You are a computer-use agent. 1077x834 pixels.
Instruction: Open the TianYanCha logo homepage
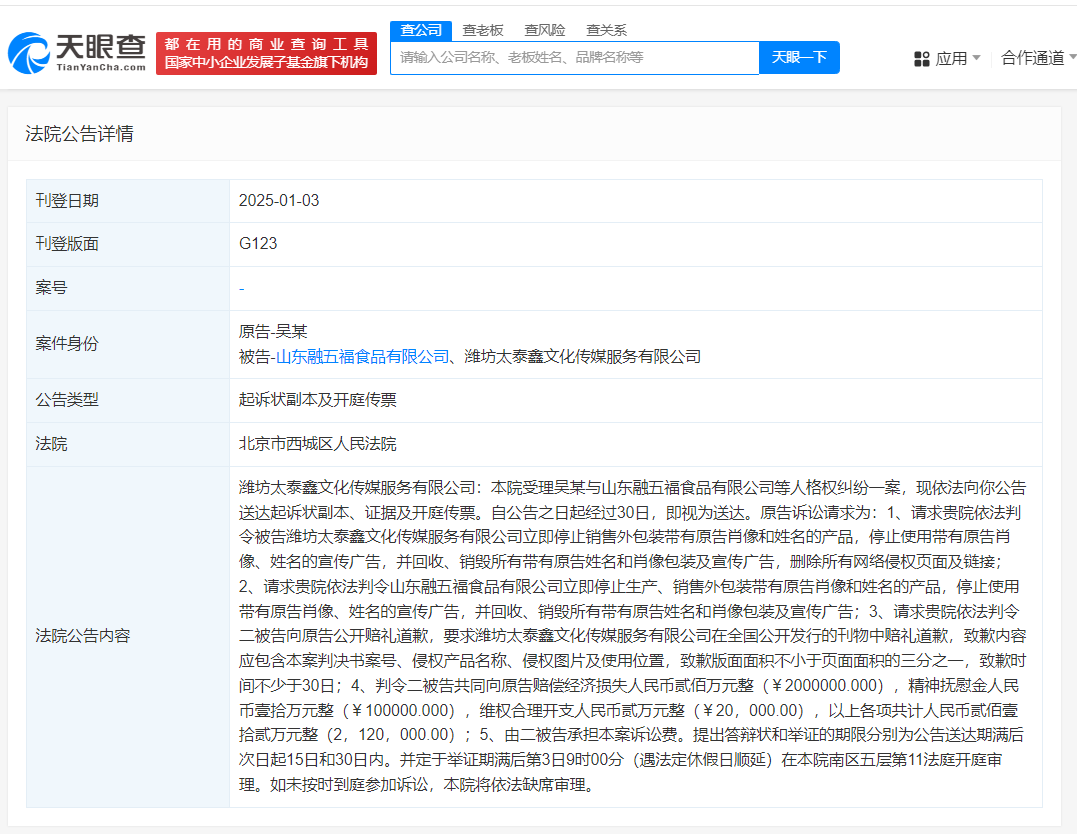pyautogui.click(x=77, y=53)
